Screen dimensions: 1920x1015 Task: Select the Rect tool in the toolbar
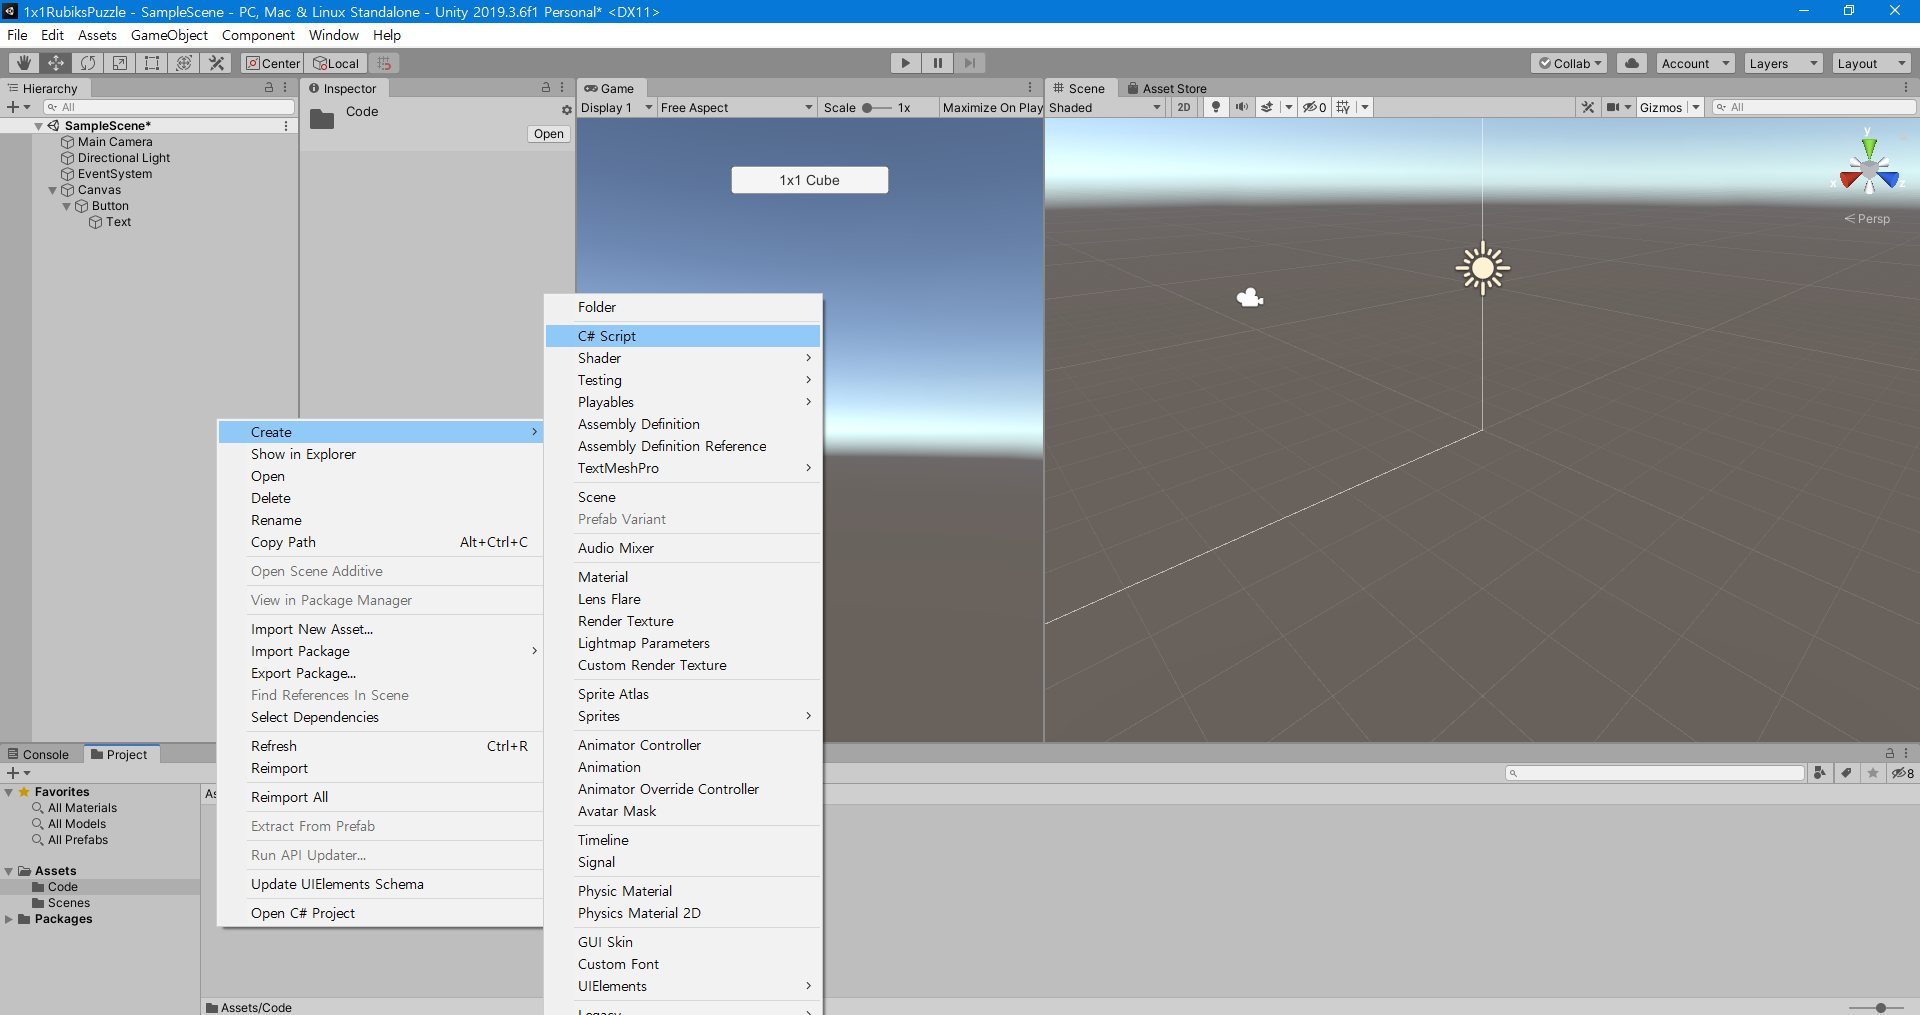click(x=152, y=63)
